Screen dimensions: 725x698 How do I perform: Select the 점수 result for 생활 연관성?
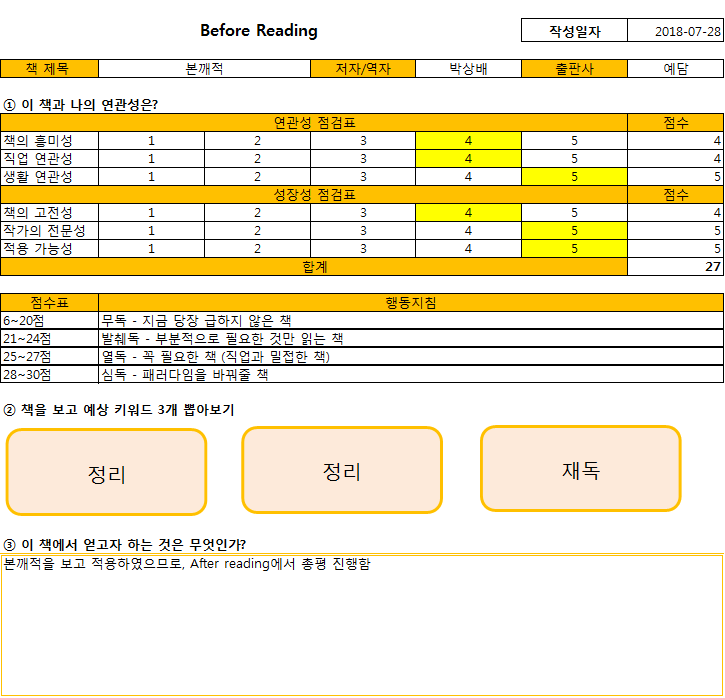click(676, 177)
